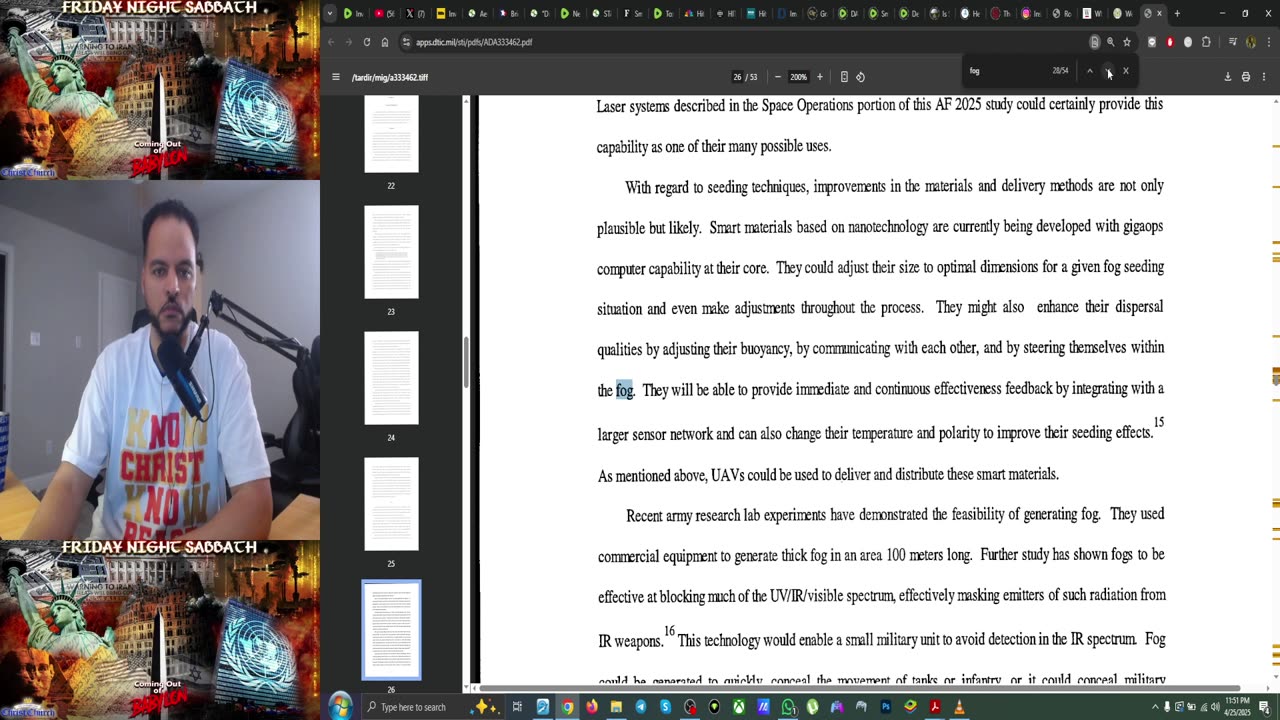Open Google Chrome from the taskbar

point(567,707)
